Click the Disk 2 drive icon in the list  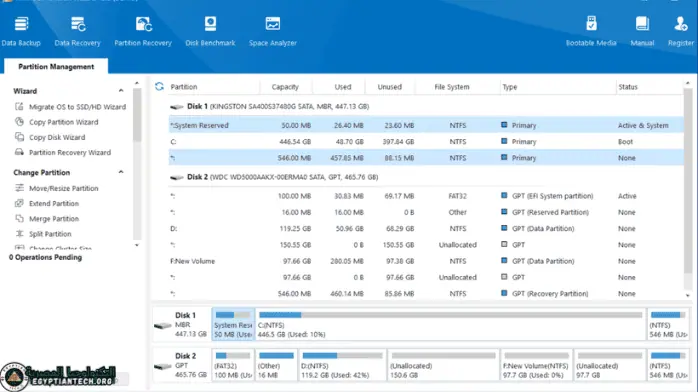(177, 177)
